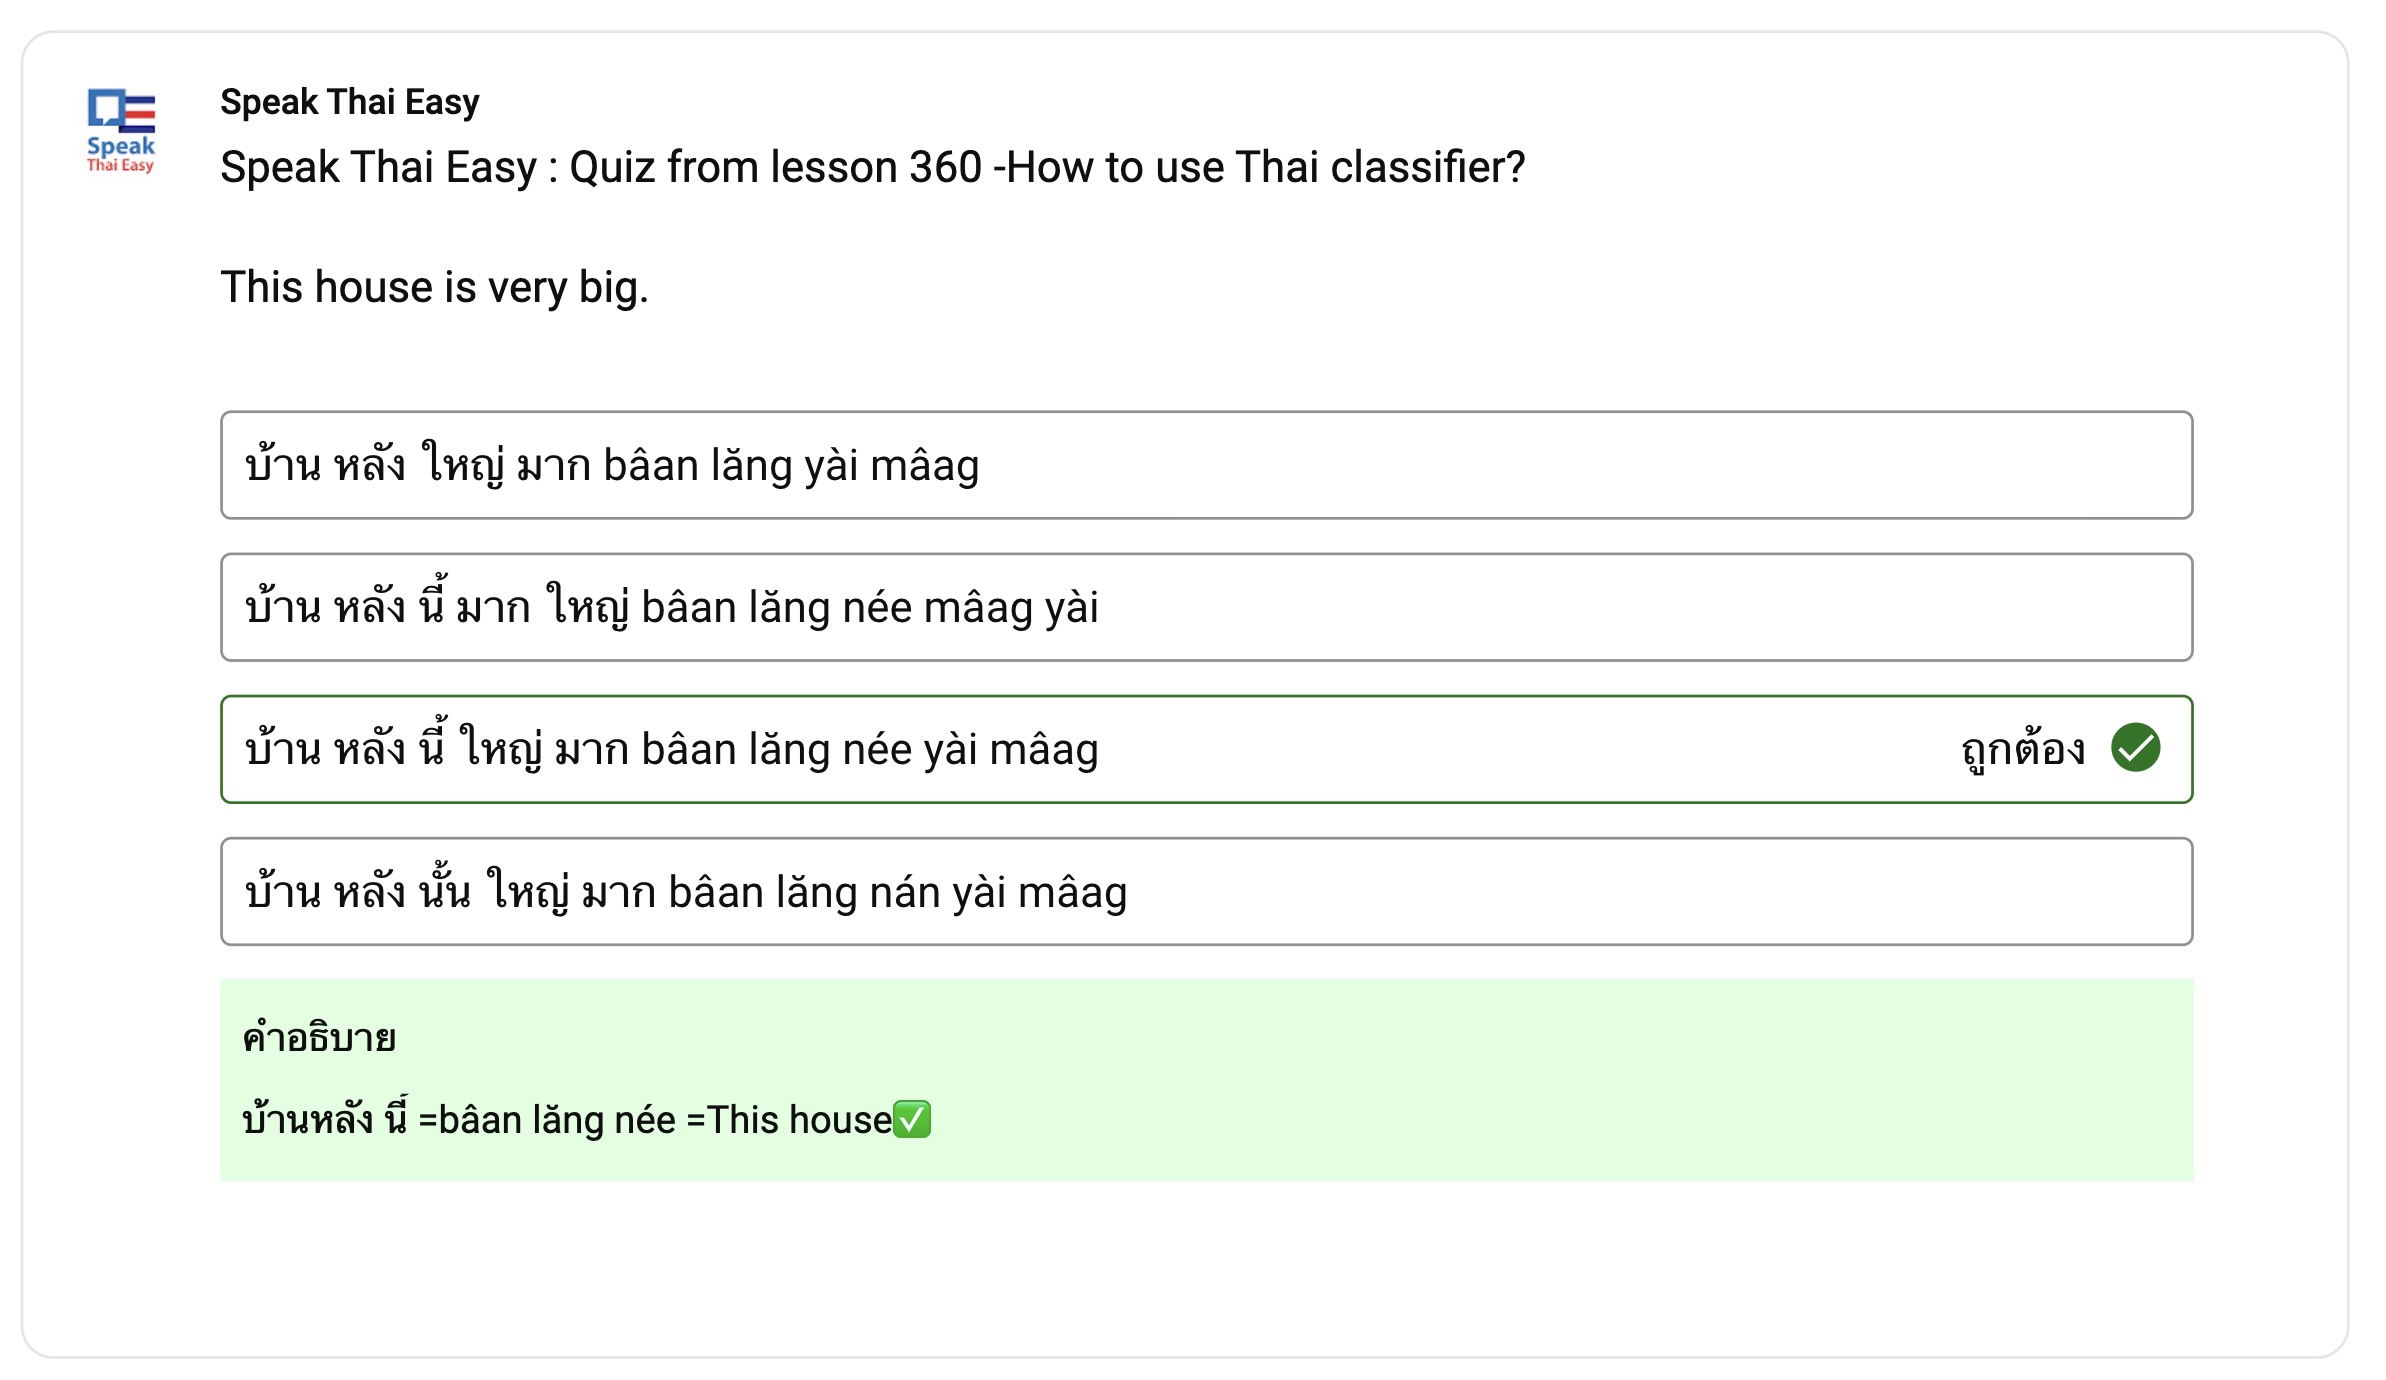Click the quiz title about lesson 360

click(x=872, y=167)
